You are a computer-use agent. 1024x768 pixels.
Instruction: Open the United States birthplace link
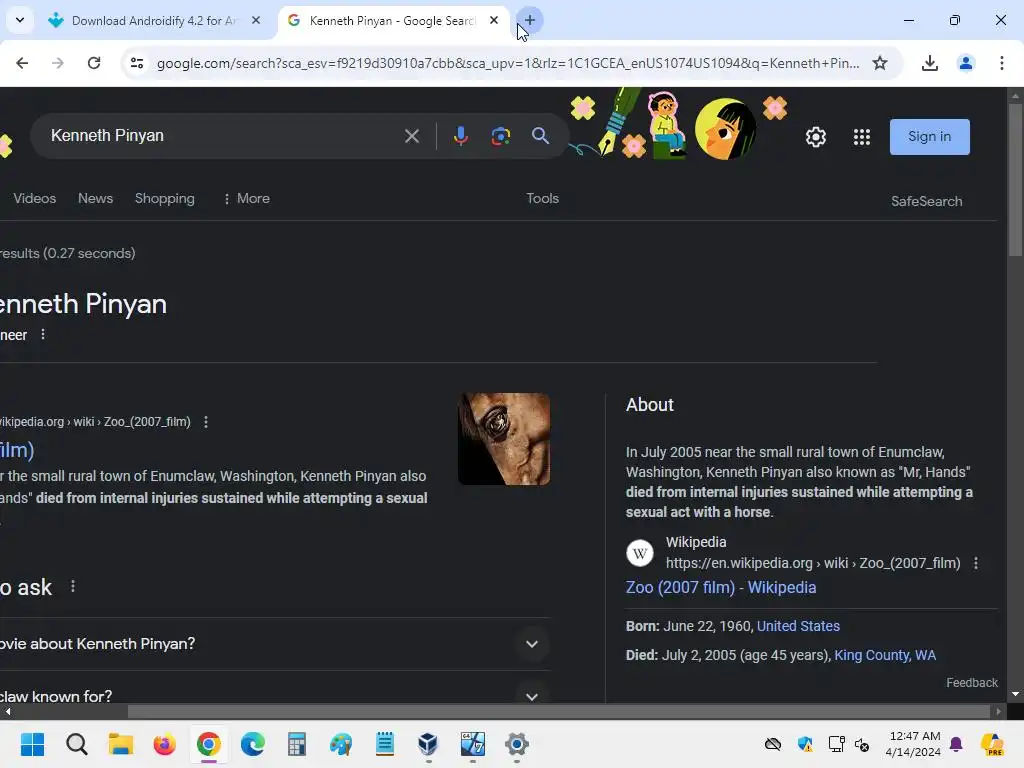(798, 626)
